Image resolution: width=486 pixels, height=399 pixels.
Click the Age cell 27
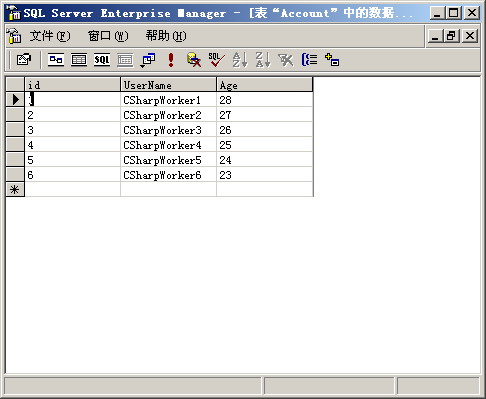coord(265,115)
